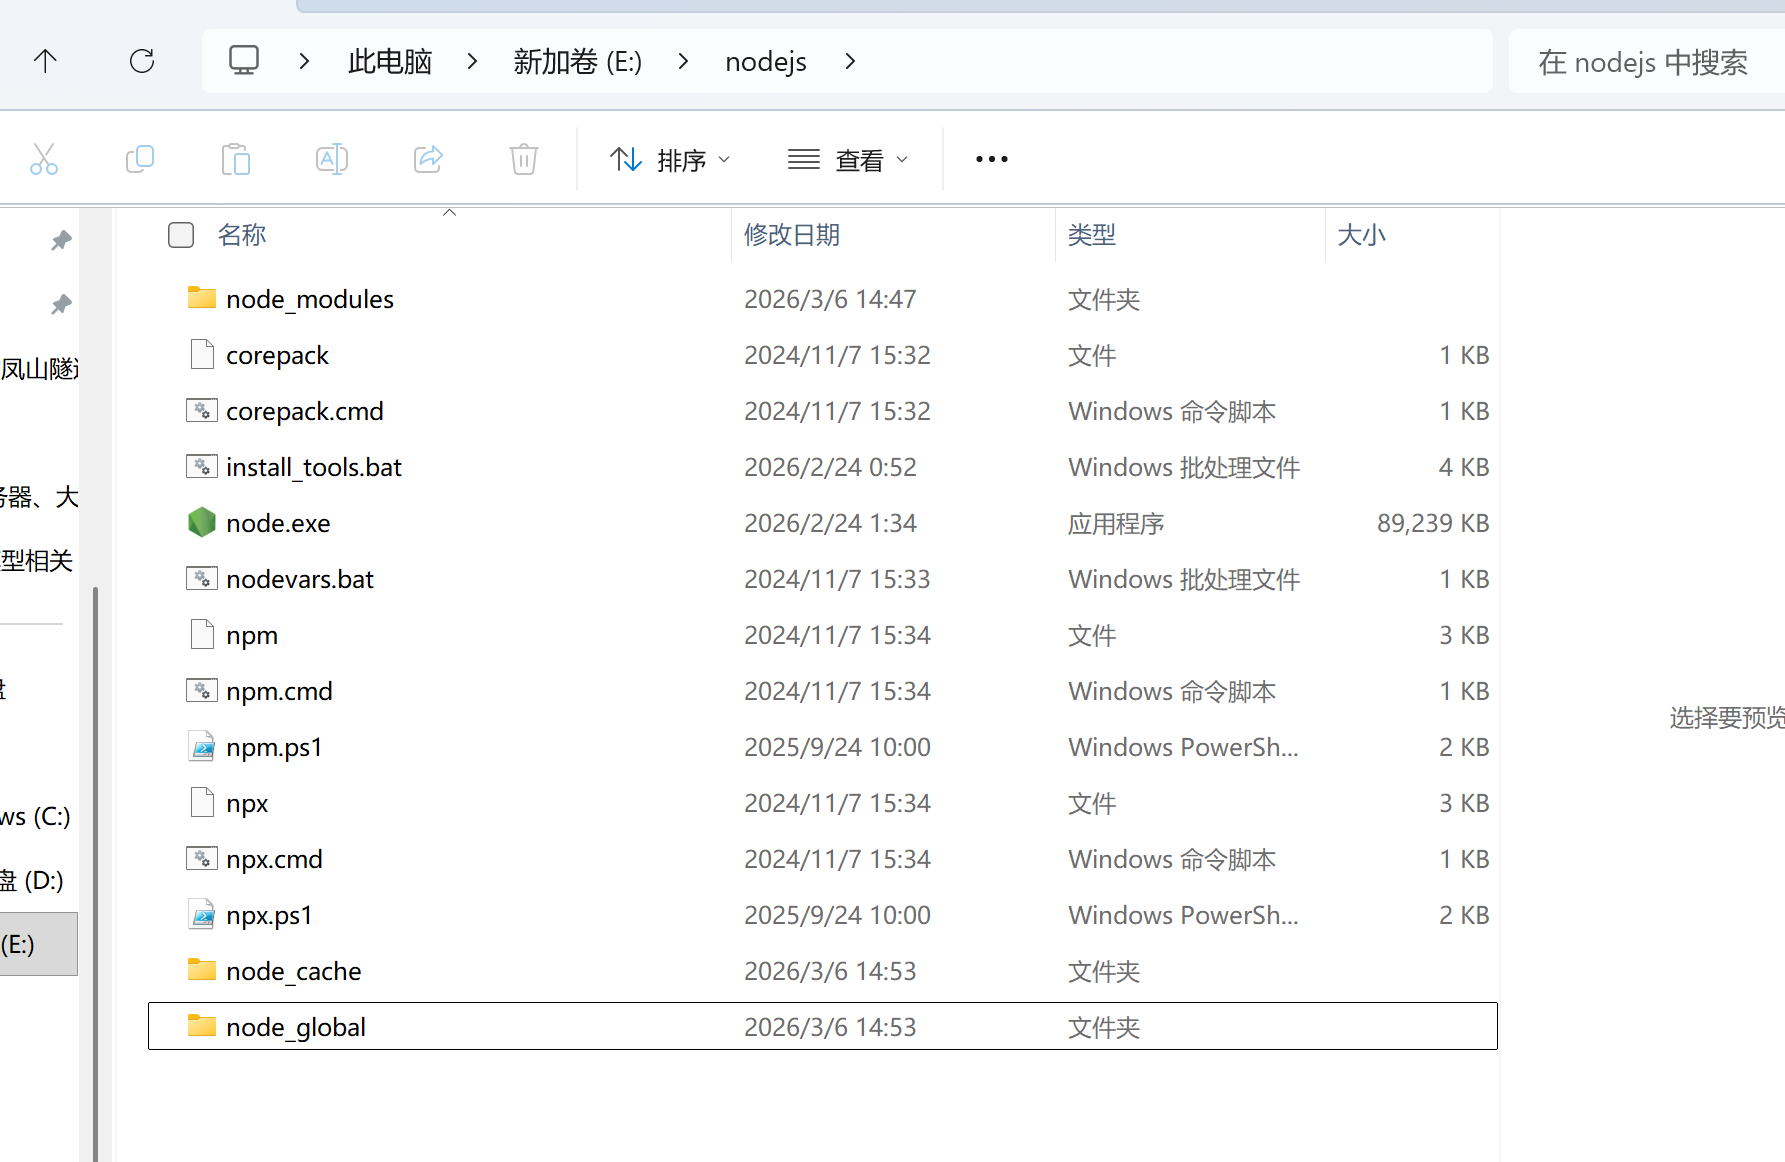Screen dimensions: 1785x1162
Task: Open the three-dot more options menu
Action: 991,159
